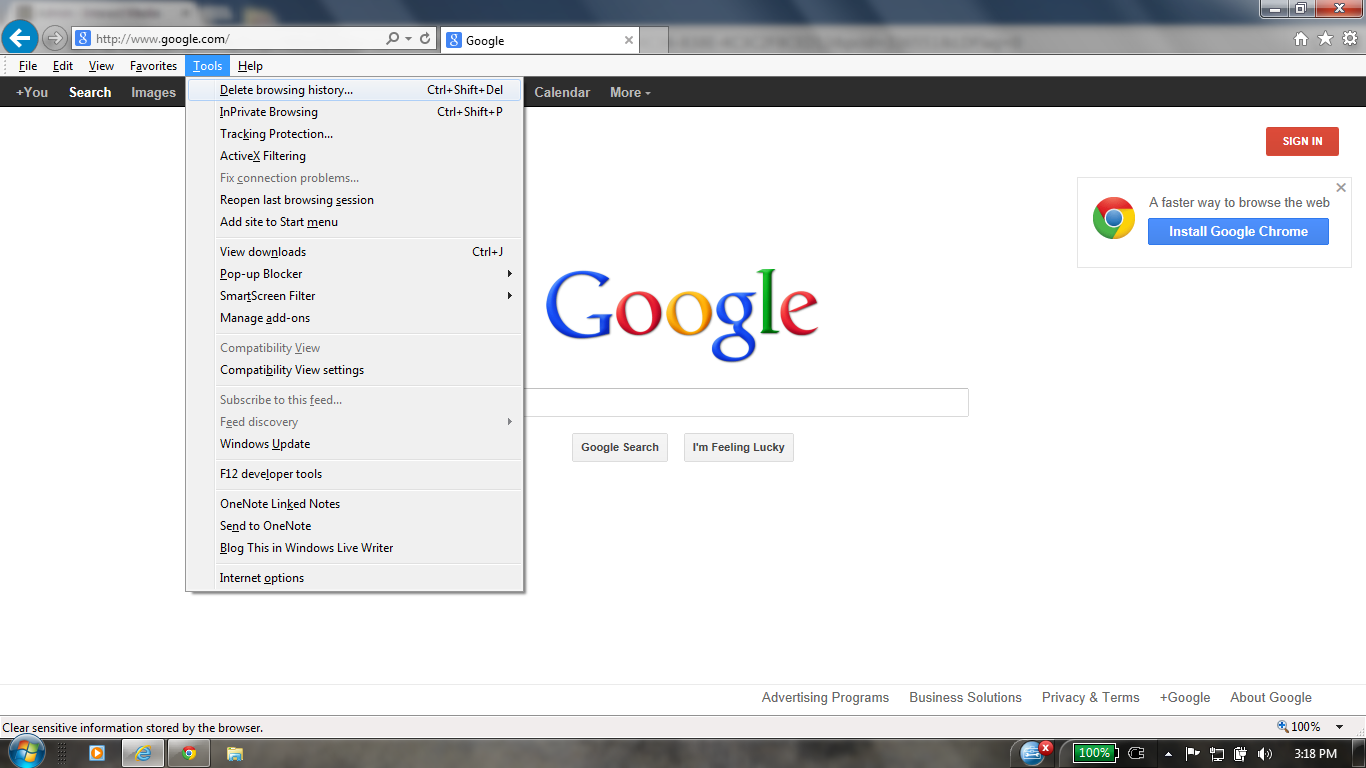Launch Windows Media Player from the taskbar

pos(97,753)
